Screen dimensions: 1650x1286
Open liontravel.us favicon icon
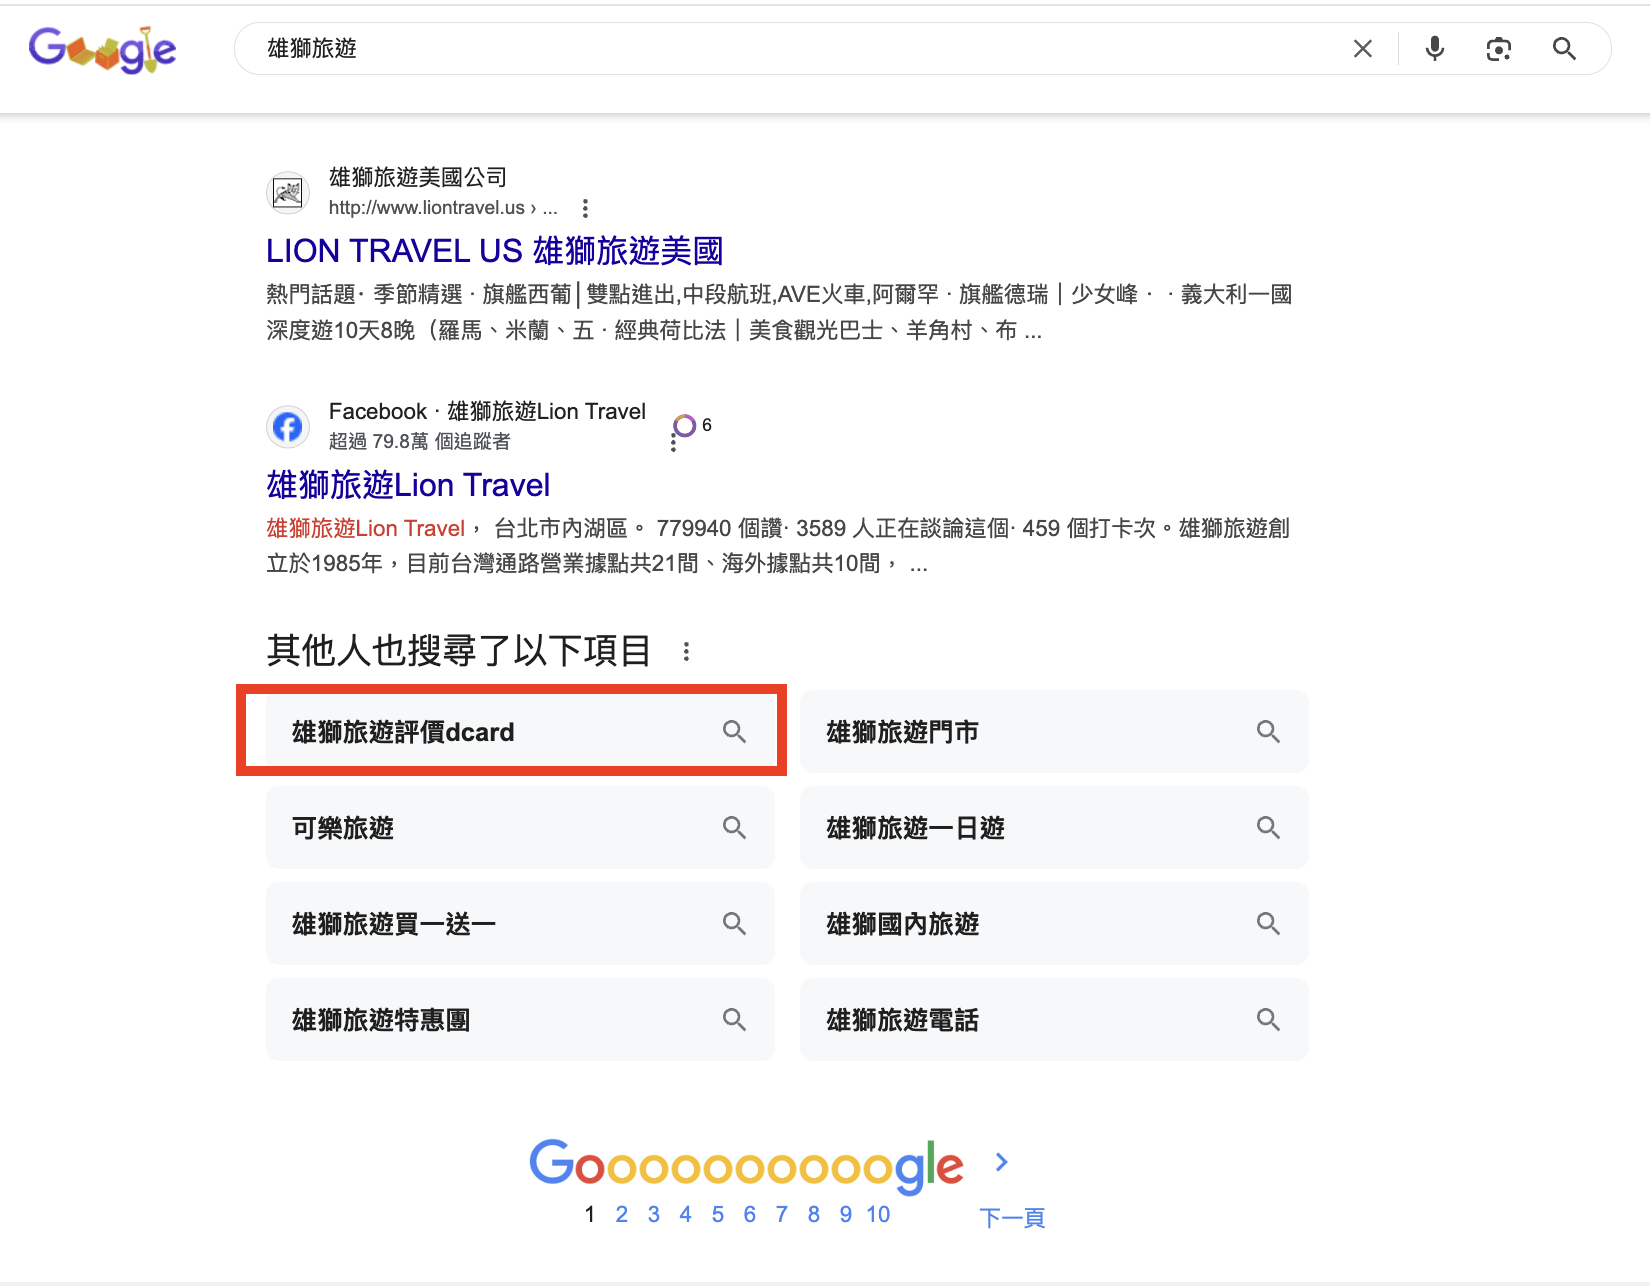(288, 192)
